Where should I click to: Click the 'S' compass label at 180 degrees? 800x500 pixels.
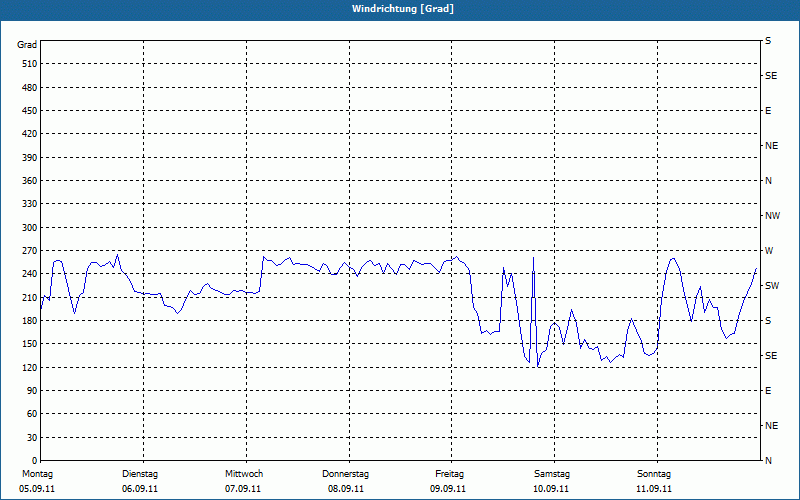tap(768, 321)
